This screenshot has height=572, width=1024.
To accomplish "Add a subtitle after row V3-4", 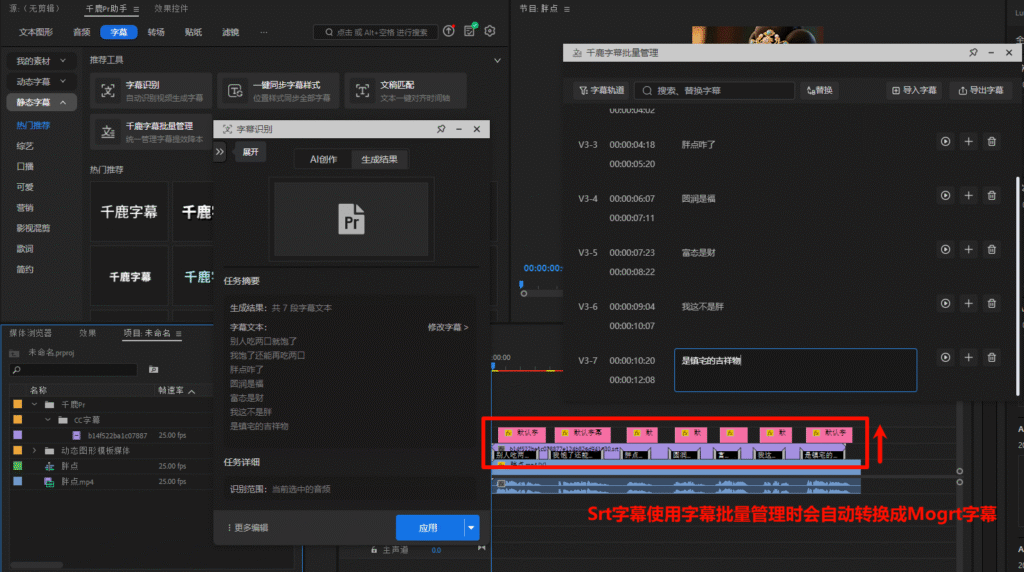I will (968, 195).
